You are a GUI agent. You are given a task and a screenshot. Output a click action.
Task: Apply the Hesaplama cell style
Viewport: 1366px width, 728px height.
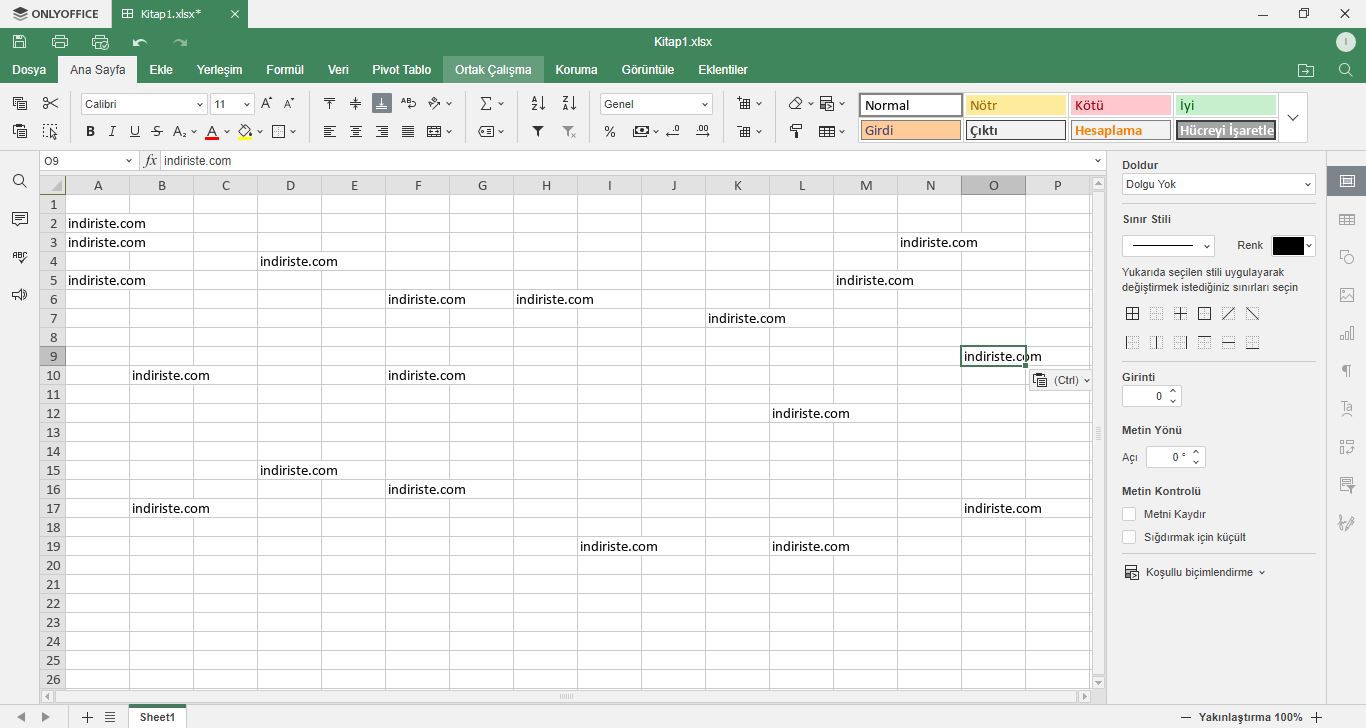click(1121, 130)
